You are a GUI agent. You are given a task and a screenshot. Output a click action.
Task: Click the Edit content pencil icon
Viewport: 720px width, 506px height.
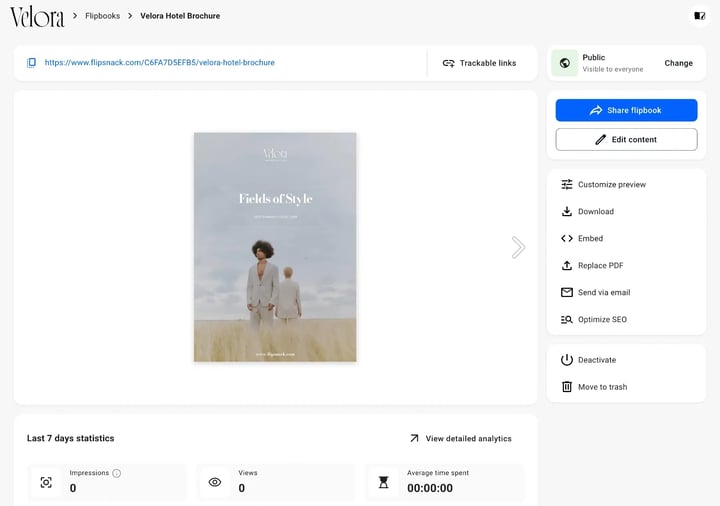tap(601, 140)
